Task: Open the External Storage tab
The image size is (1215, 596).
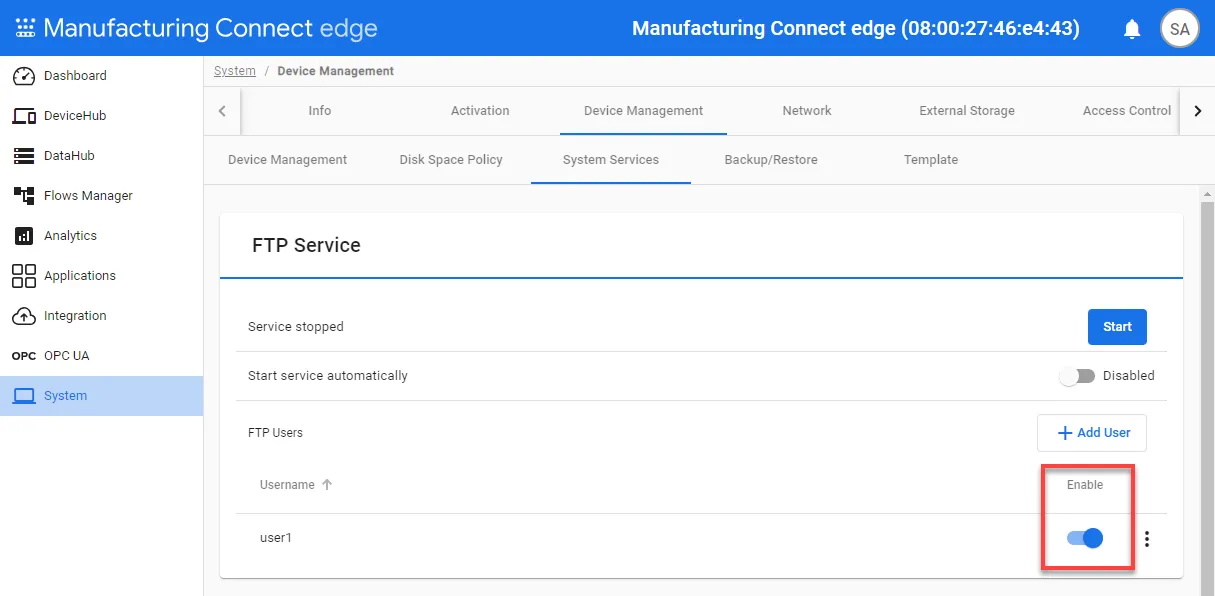Action: tap(967, 111)
